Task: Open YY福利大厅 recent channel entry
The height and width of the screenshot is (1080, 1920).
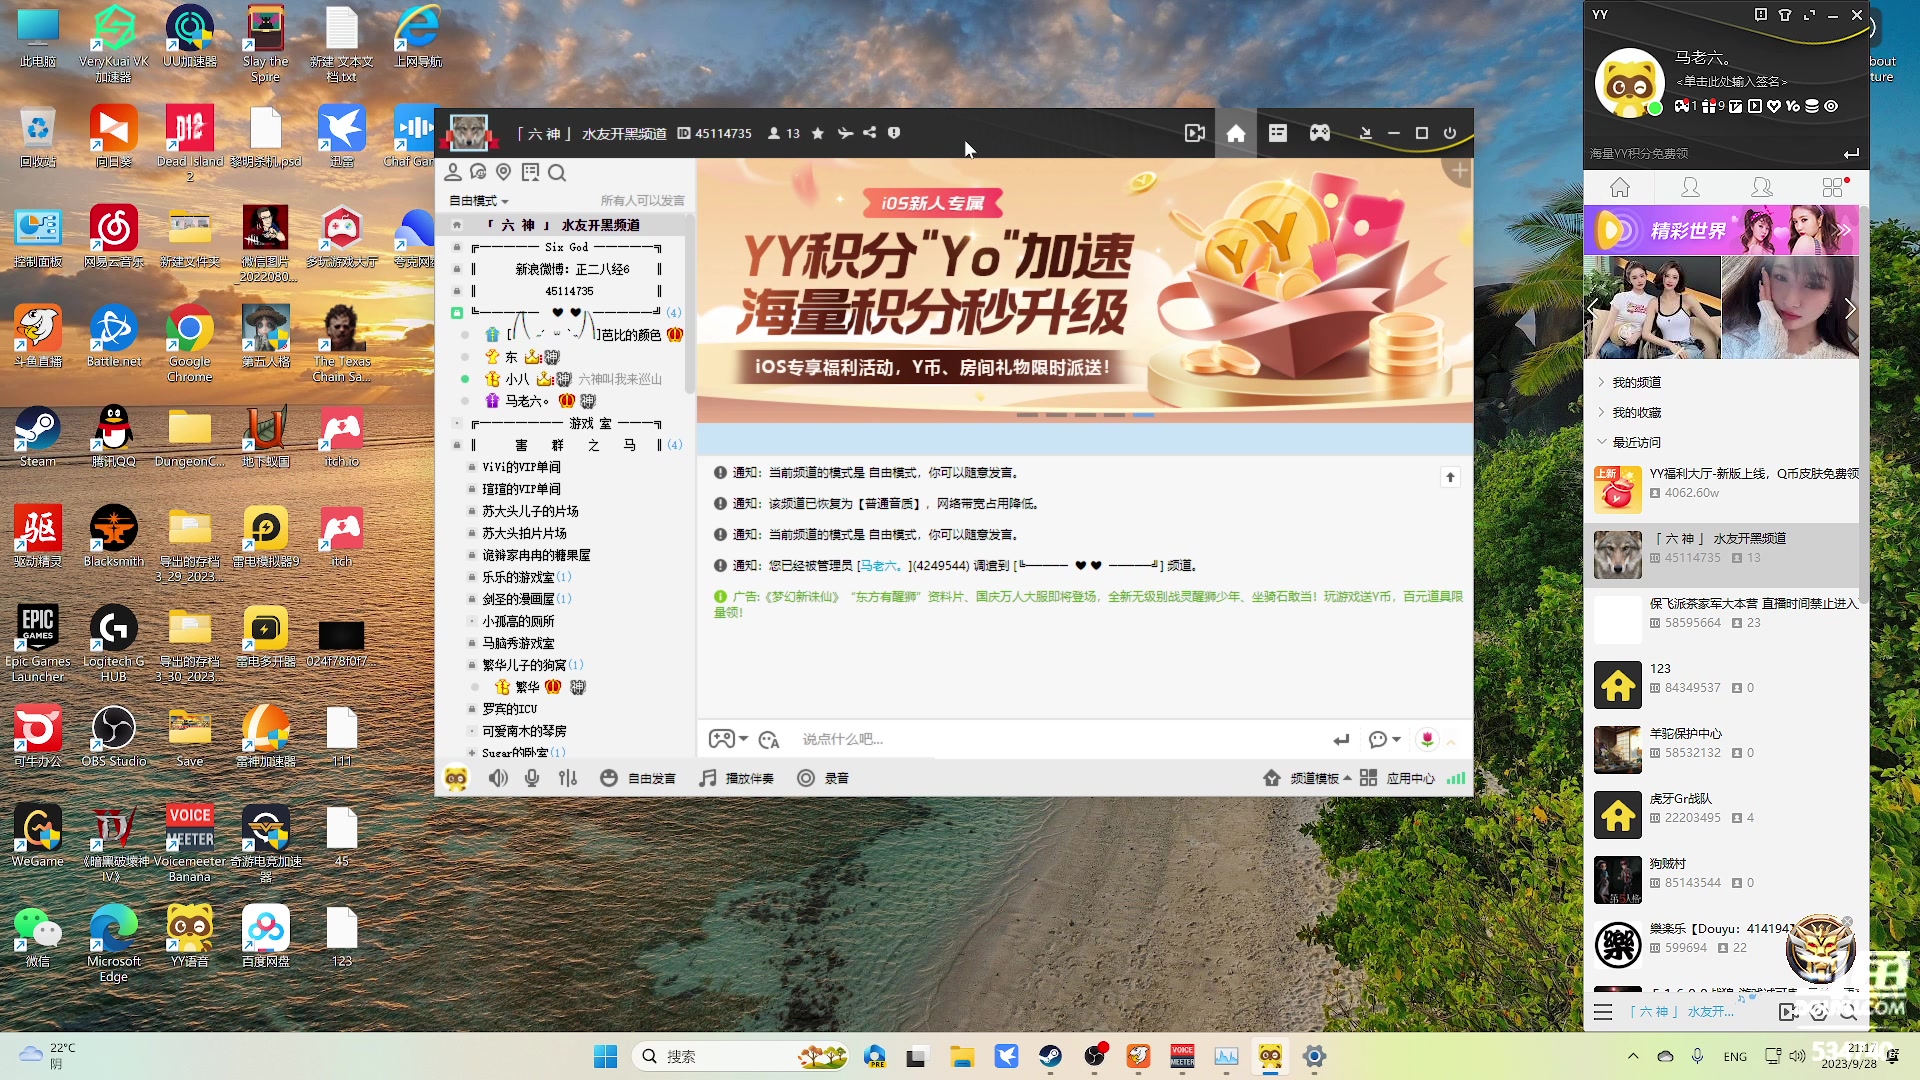Action: click(x=1721, y=490)
